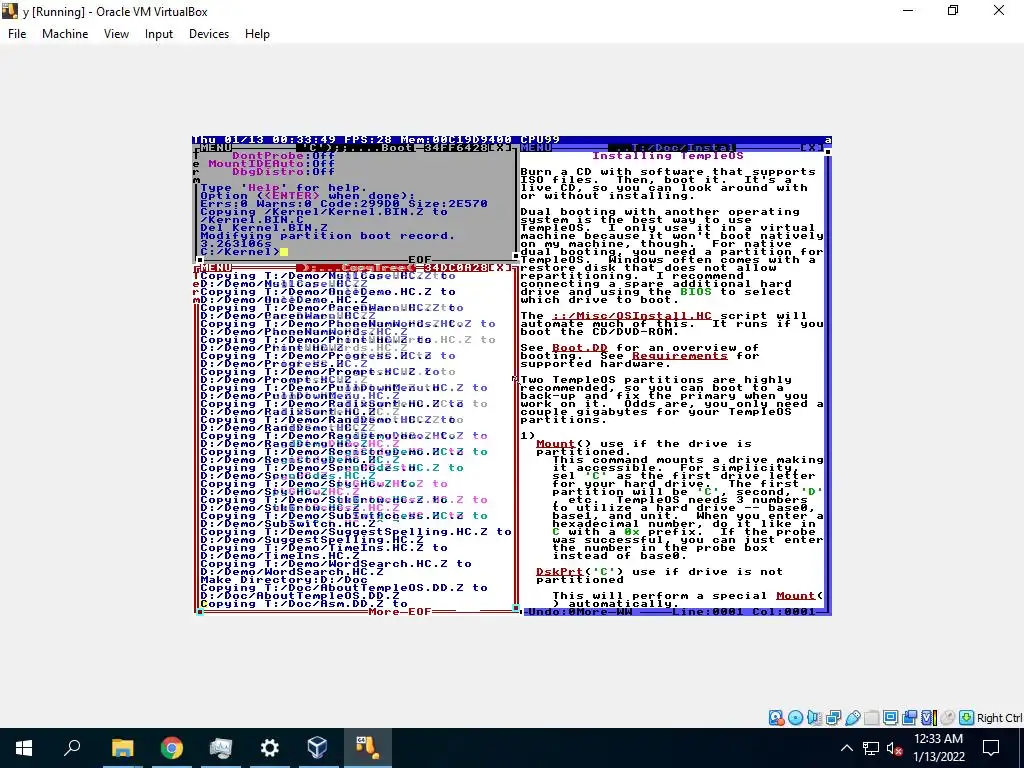Viewport: 1024px width, 768px height.
Task: Click the Mount() link in step 1
Action: (x=556, y=443)
